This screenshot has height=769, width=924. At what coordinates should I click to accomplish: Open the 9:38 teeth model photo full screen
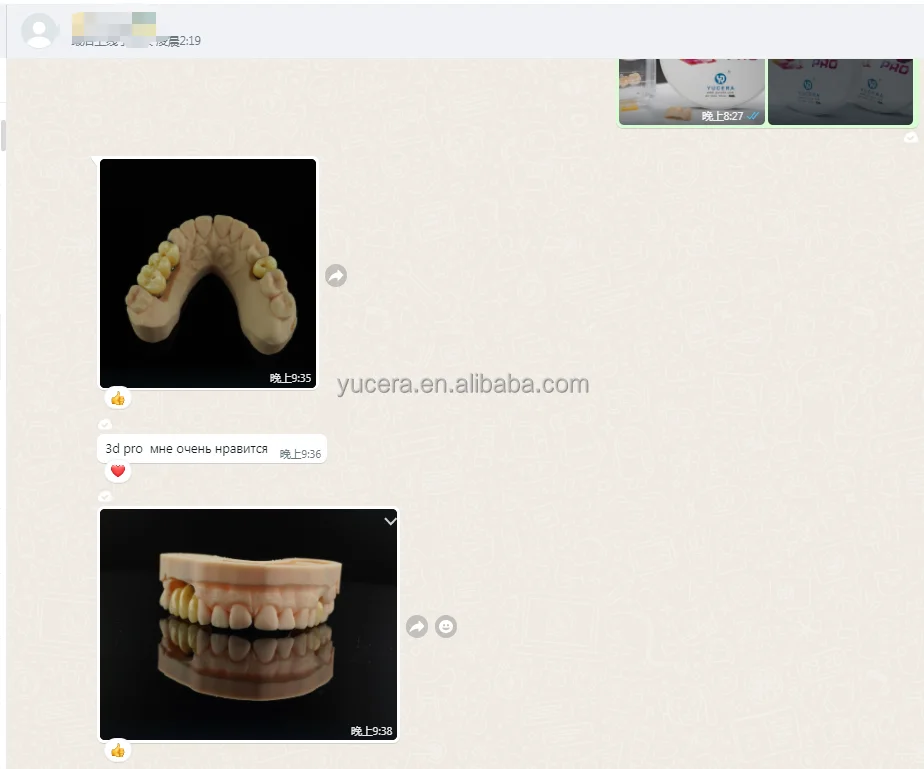[x=247, y=620]
